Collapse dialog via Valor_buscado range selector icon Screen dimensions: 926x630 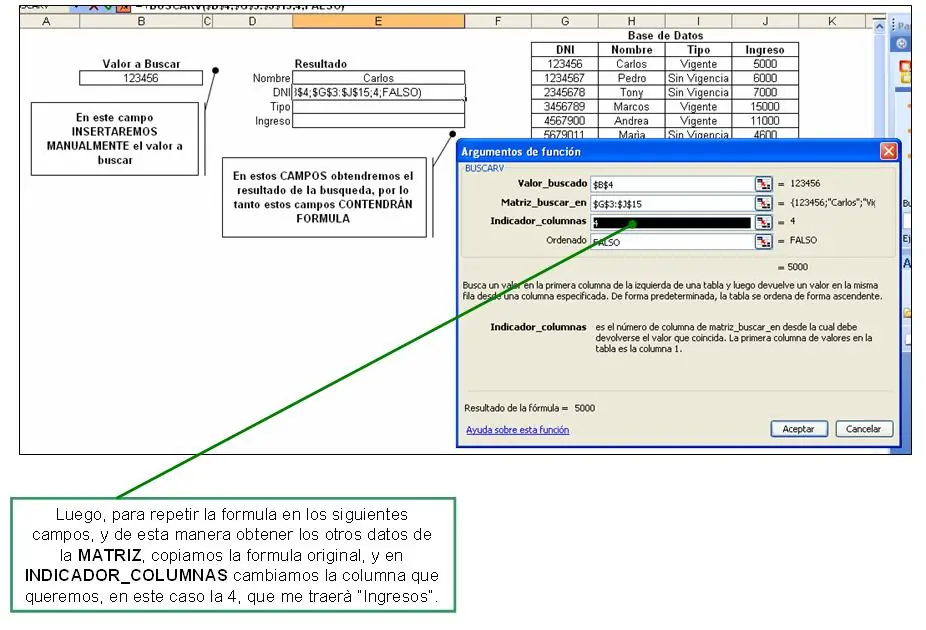764,184
